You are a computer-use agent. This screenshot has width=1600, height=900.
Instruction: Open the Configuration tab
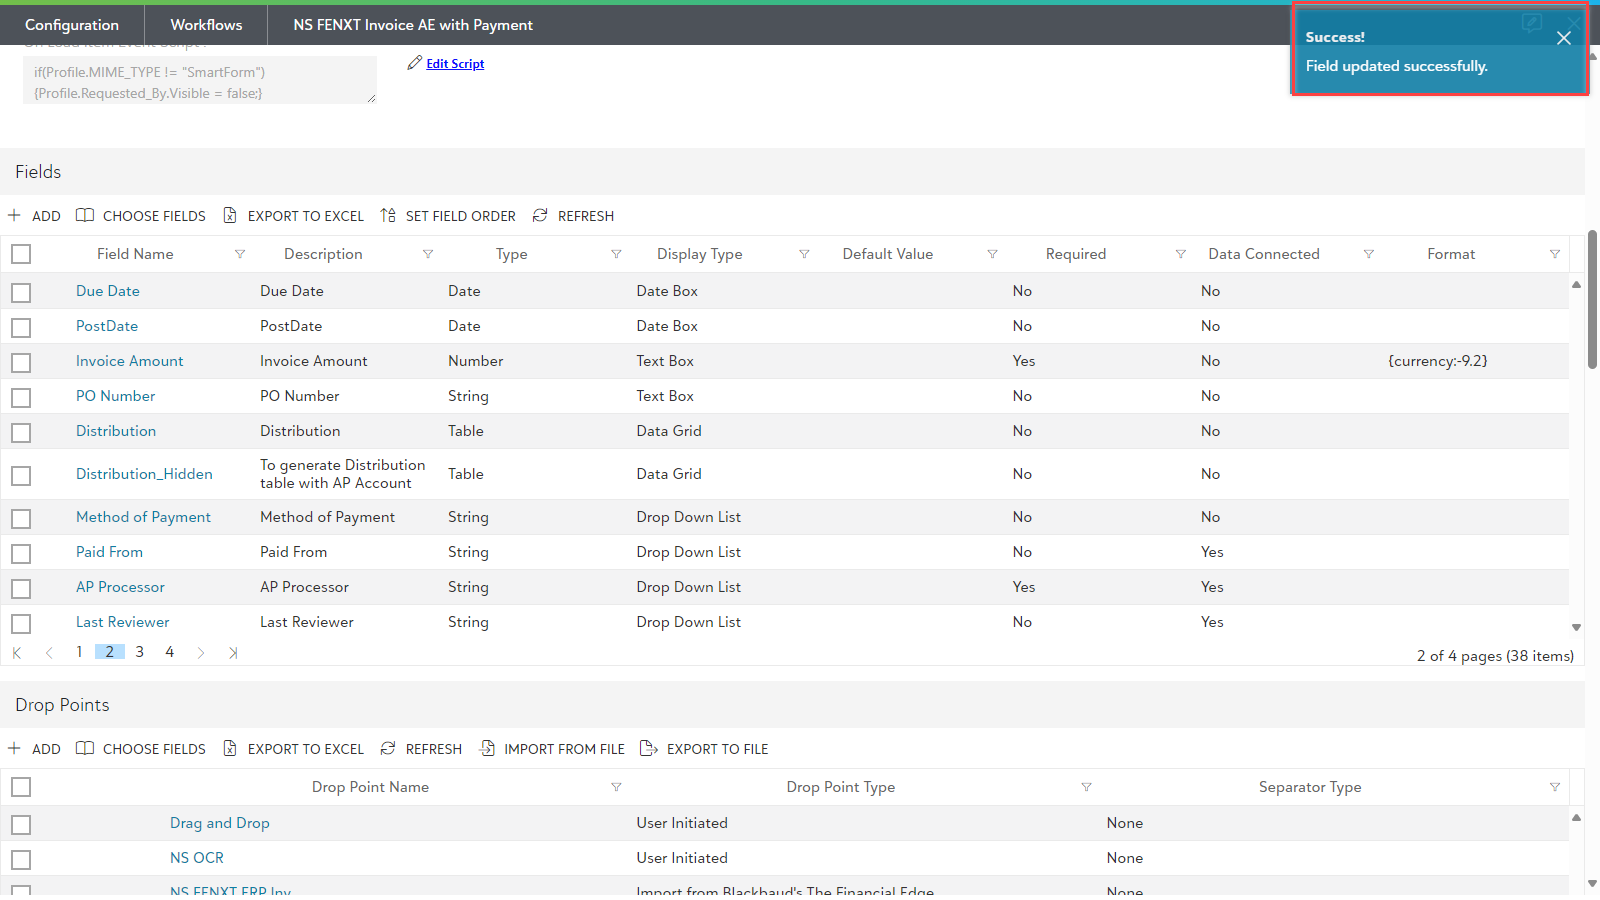[x=72, y=25]
